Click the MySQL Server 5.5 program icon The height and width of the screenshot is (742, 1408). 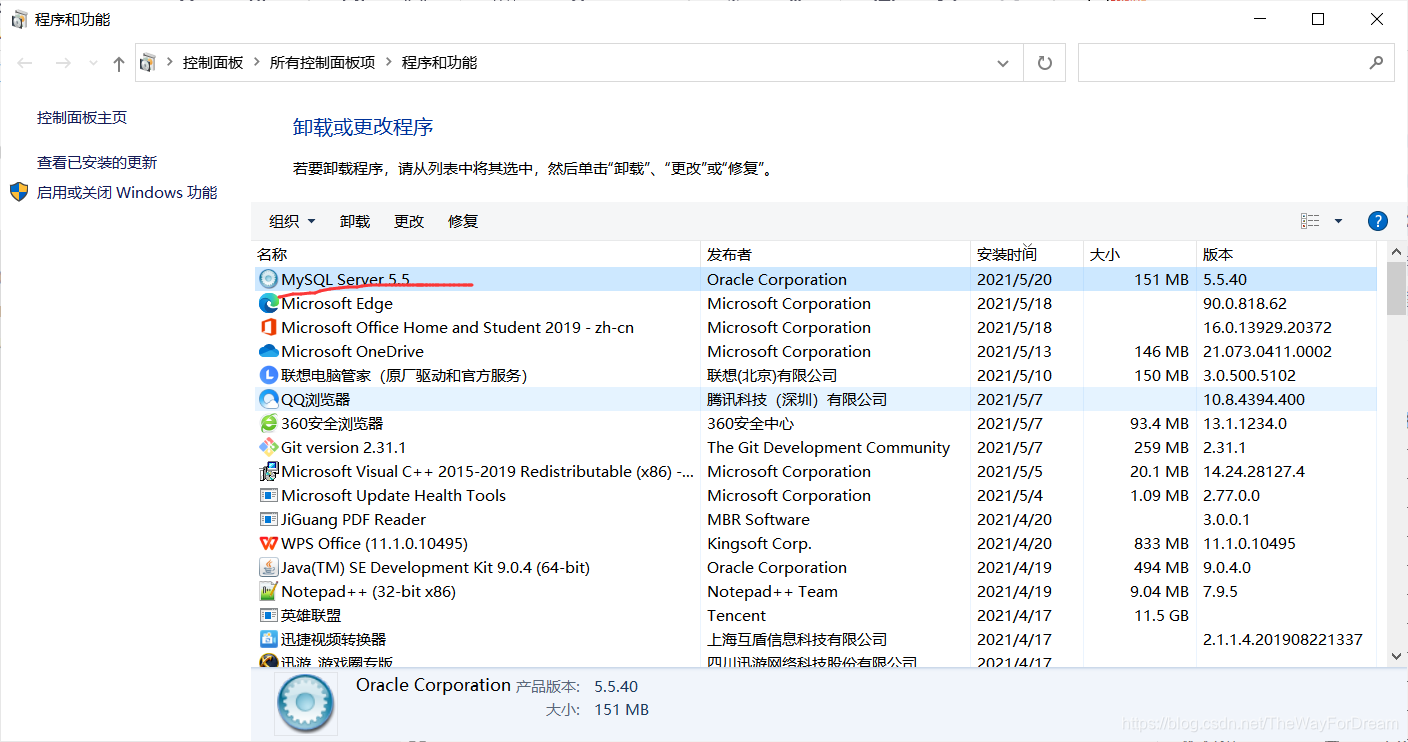pyautogui.click(x=268, y=279)
